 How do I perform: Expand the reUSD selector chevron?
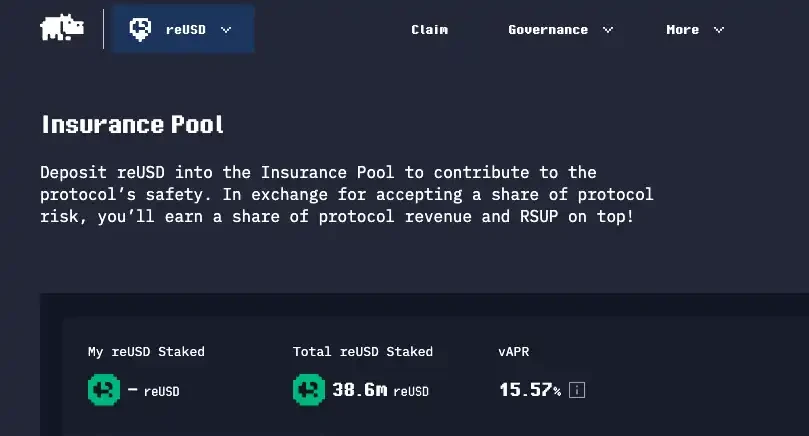click(x=226, y=30)
